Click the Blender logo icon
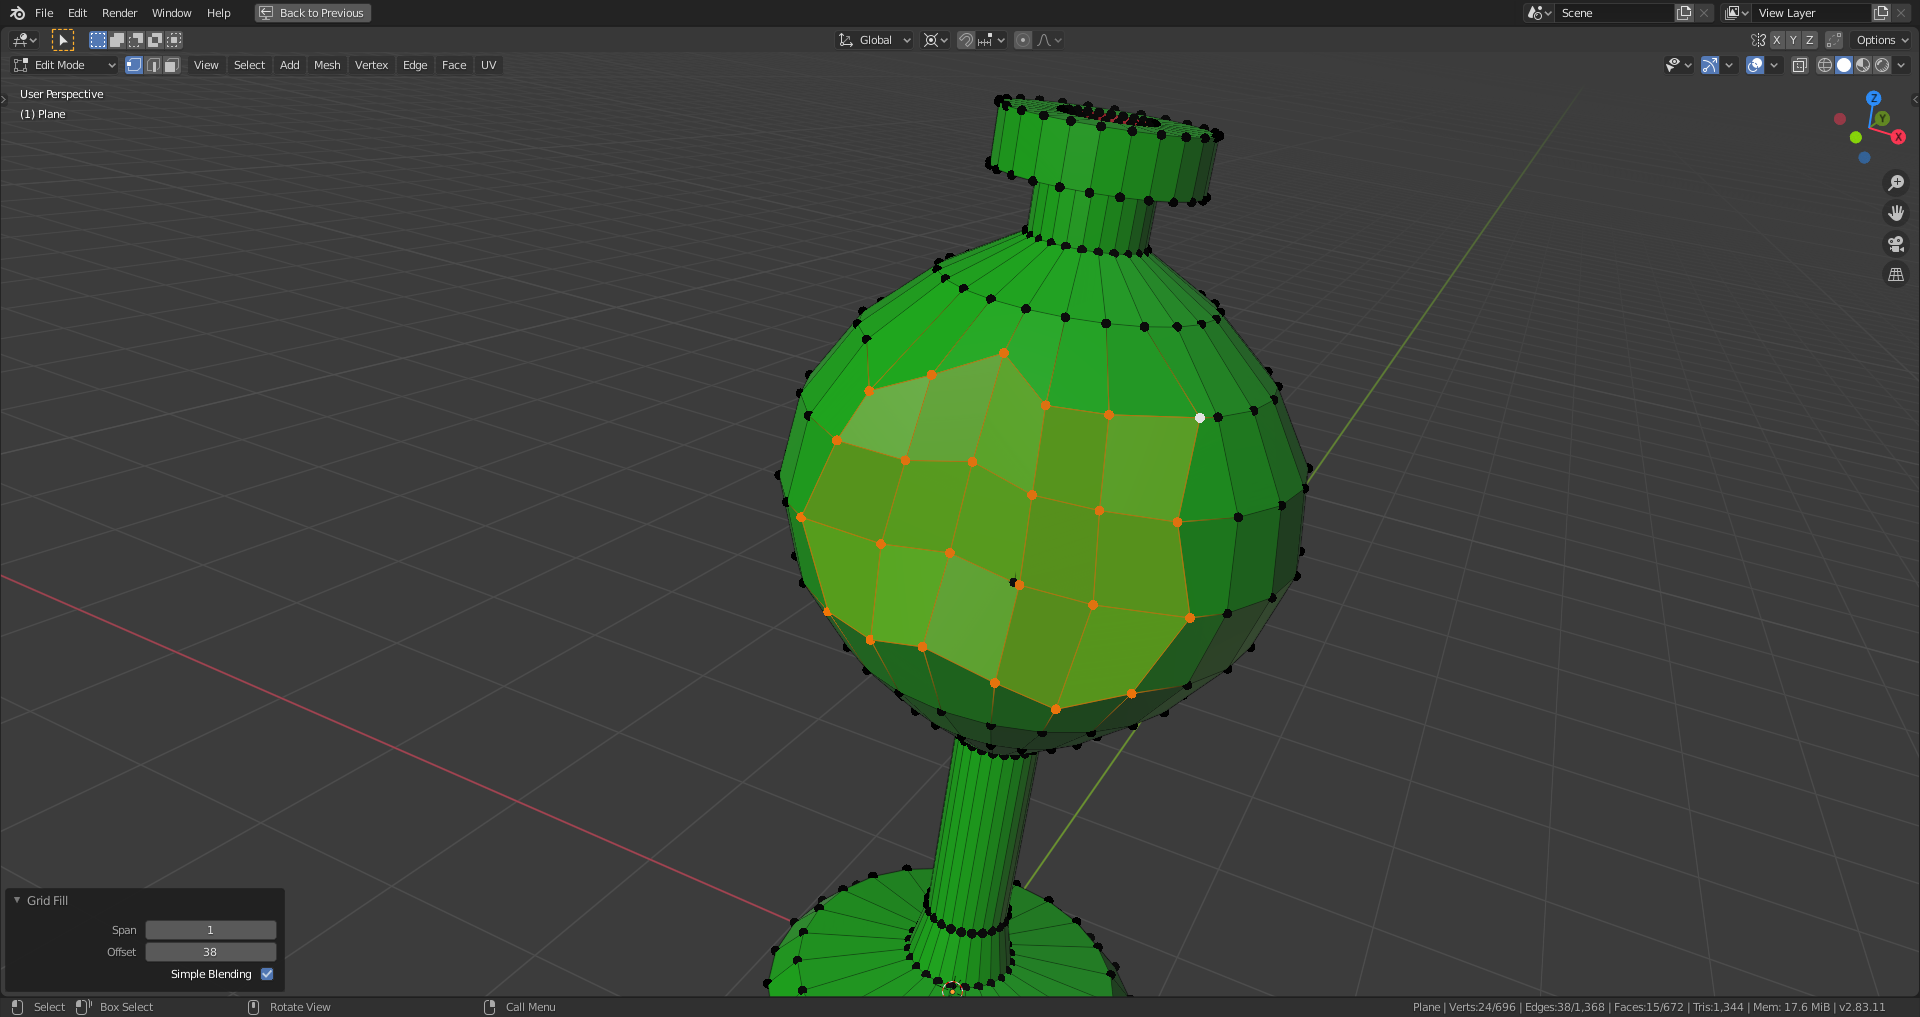 click(x=17, y=13)
